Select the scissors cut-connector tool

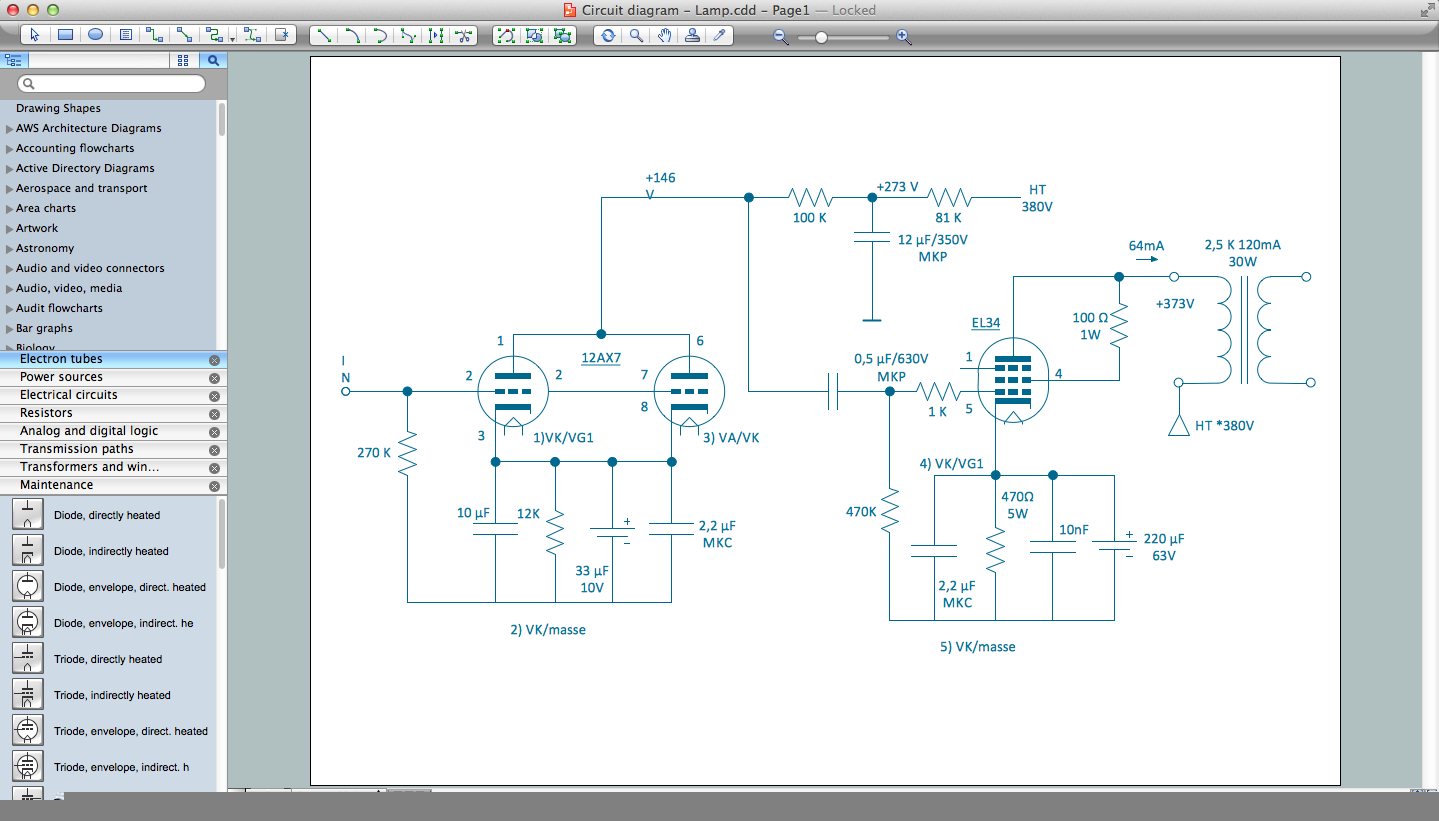coord(463,36)
